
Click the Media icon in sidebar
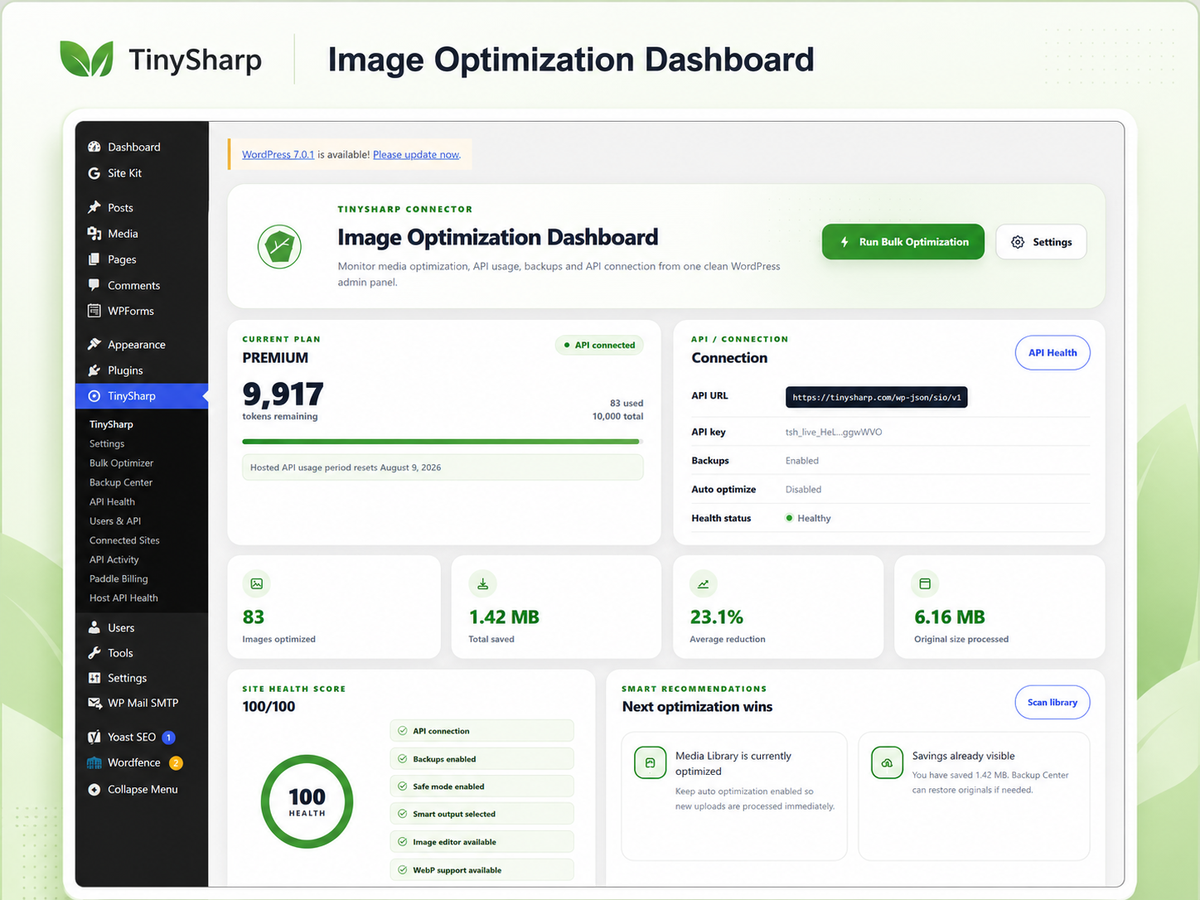point(94,233)
